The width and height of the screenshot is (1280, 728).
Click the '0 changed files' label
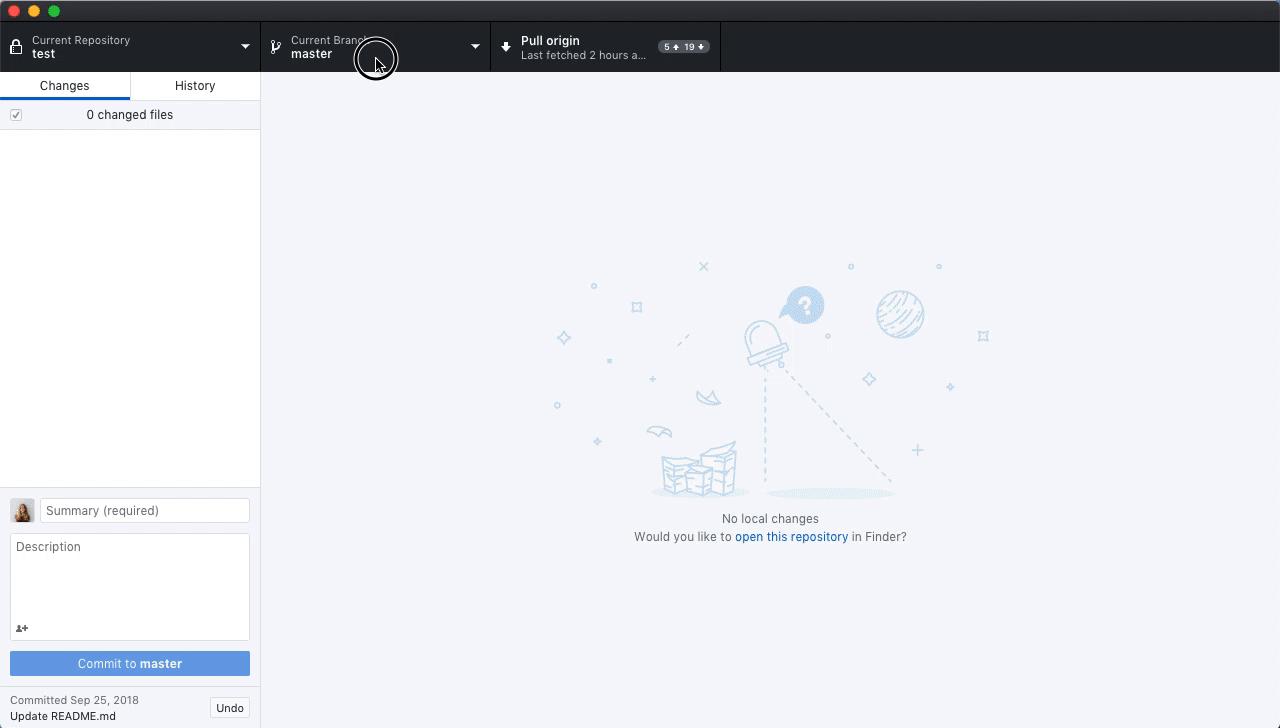[x=130, y=115]
